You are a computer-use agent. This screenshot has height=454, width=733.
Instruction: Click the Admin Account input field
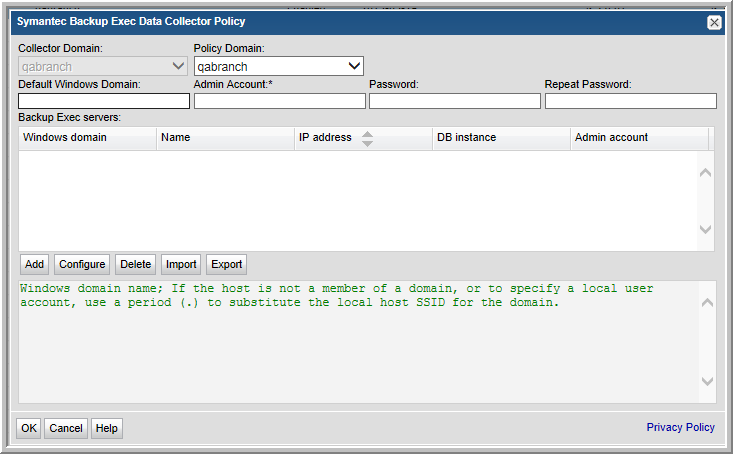pos(279,101)
